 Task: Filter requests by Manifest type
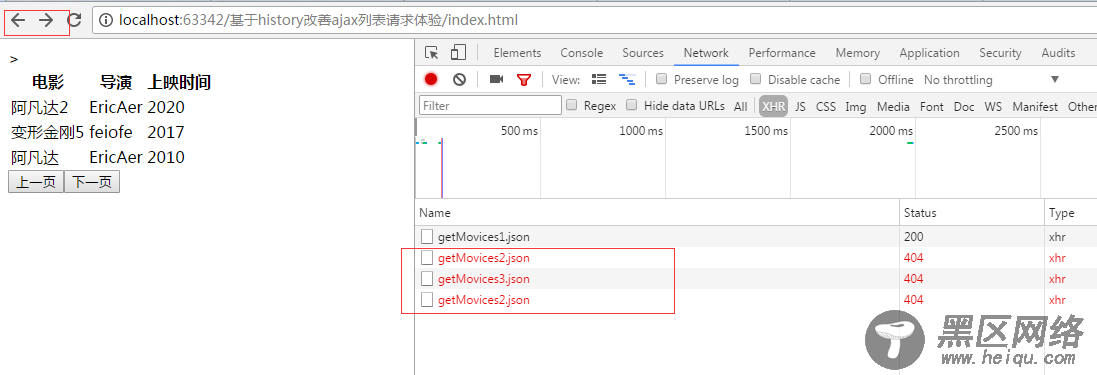(1035, 106)
